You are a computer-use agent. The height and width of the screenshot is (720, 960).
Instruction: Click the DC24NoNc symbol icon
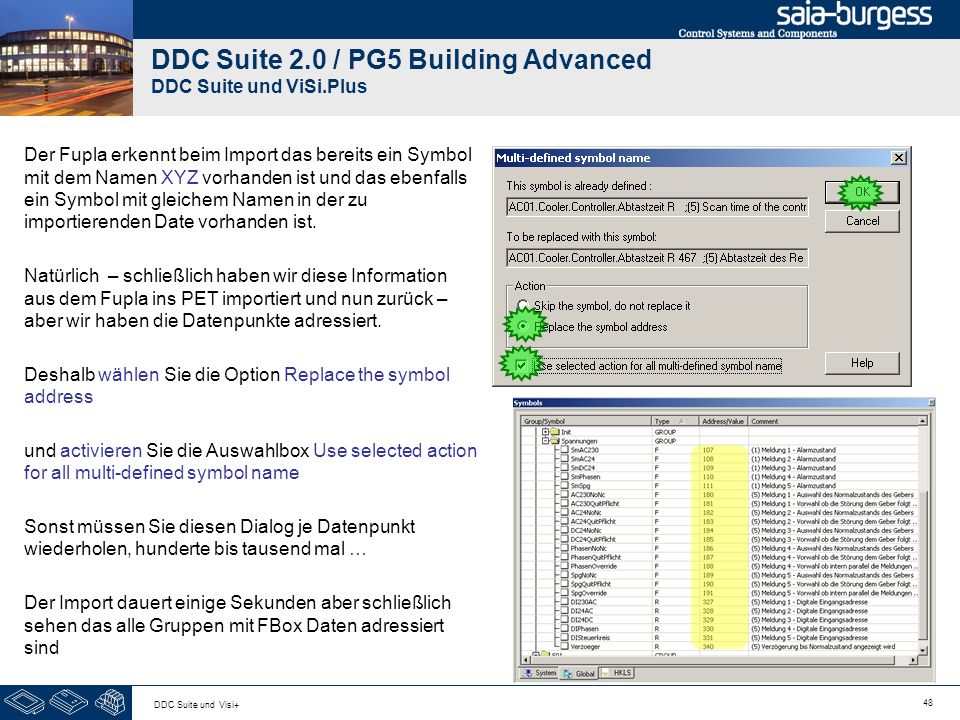[x=565, y=530]
